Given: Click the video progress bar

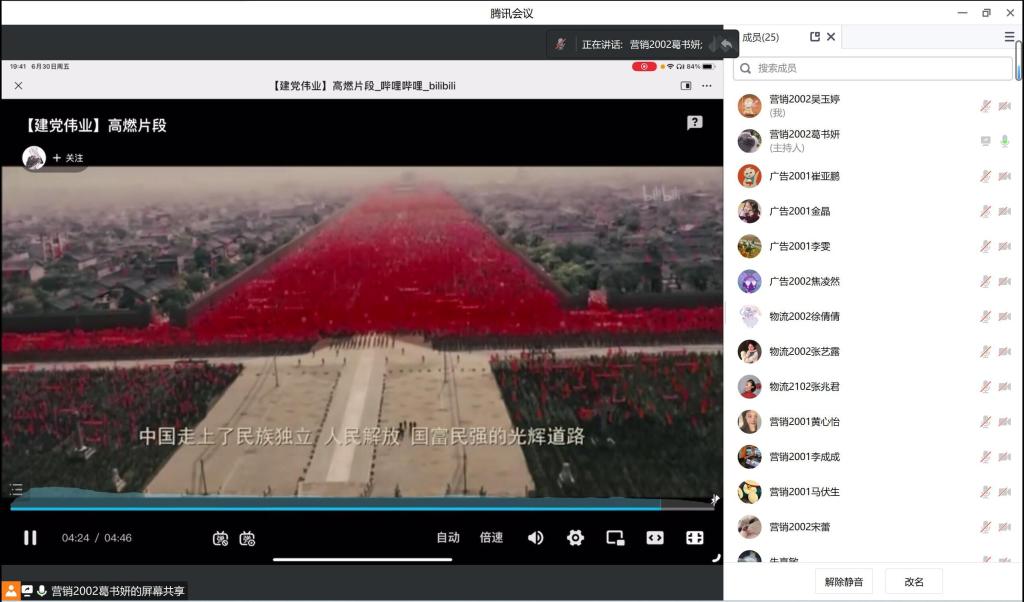Looking at the screenshot, I should 360,504.
